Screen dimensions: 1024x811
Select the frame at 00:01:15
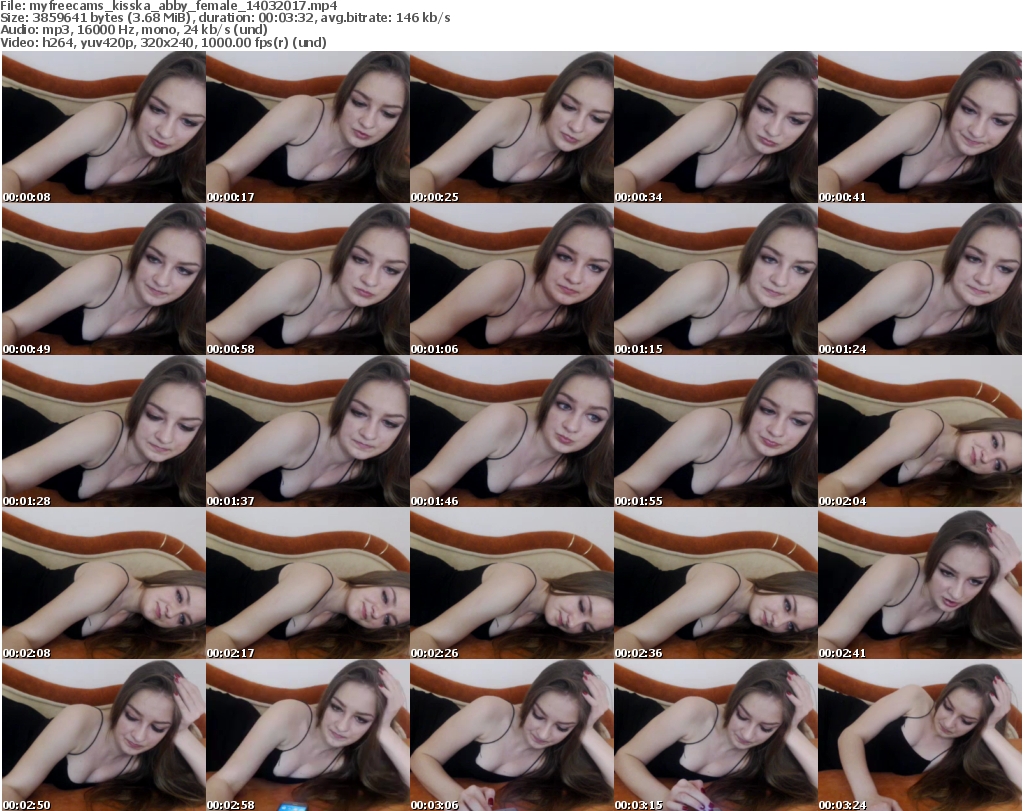716,279
